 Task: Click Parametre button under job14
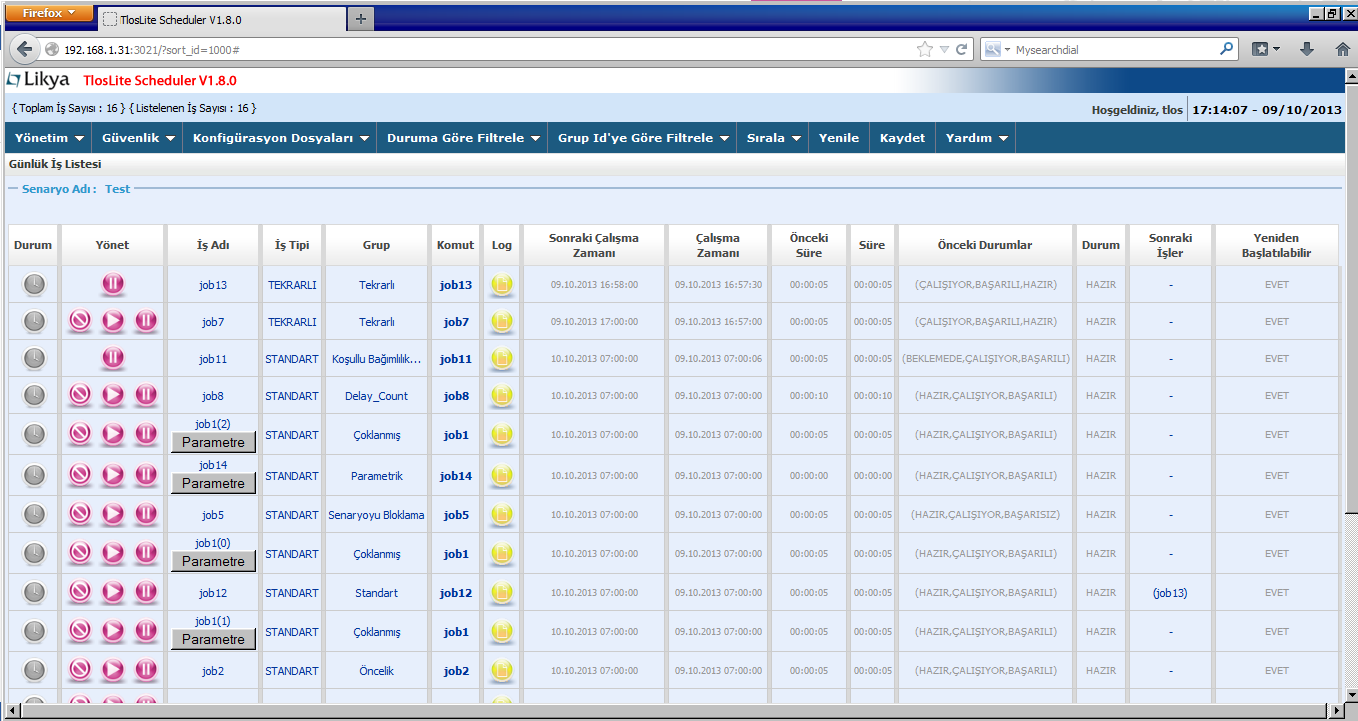click(213, 483)
